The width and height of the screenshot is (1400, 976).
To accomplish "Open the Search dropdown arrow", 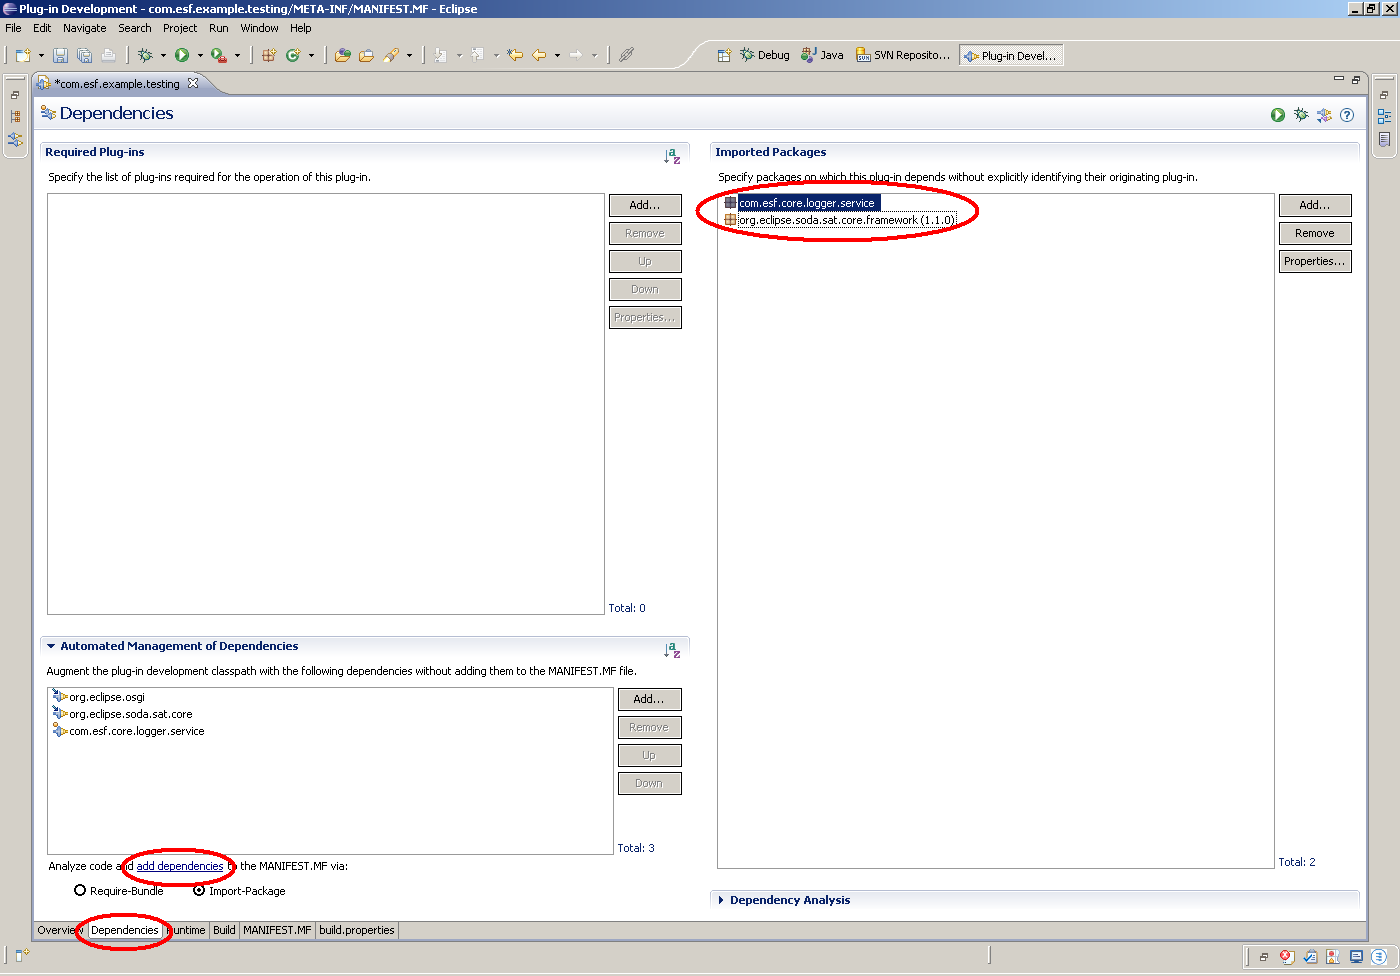I will click(x=409, y=55).
